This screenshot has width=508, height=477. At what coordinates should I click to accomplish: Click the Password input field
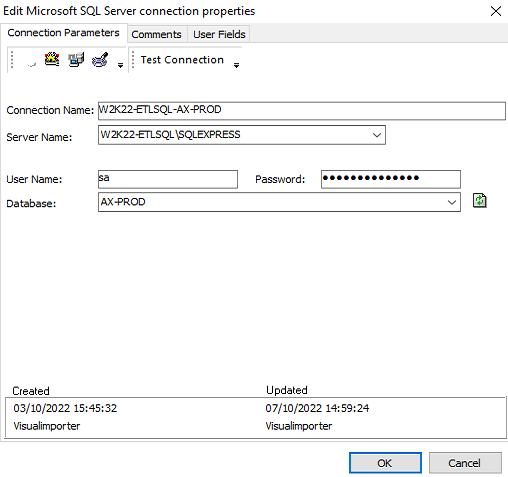coord(391,179)
